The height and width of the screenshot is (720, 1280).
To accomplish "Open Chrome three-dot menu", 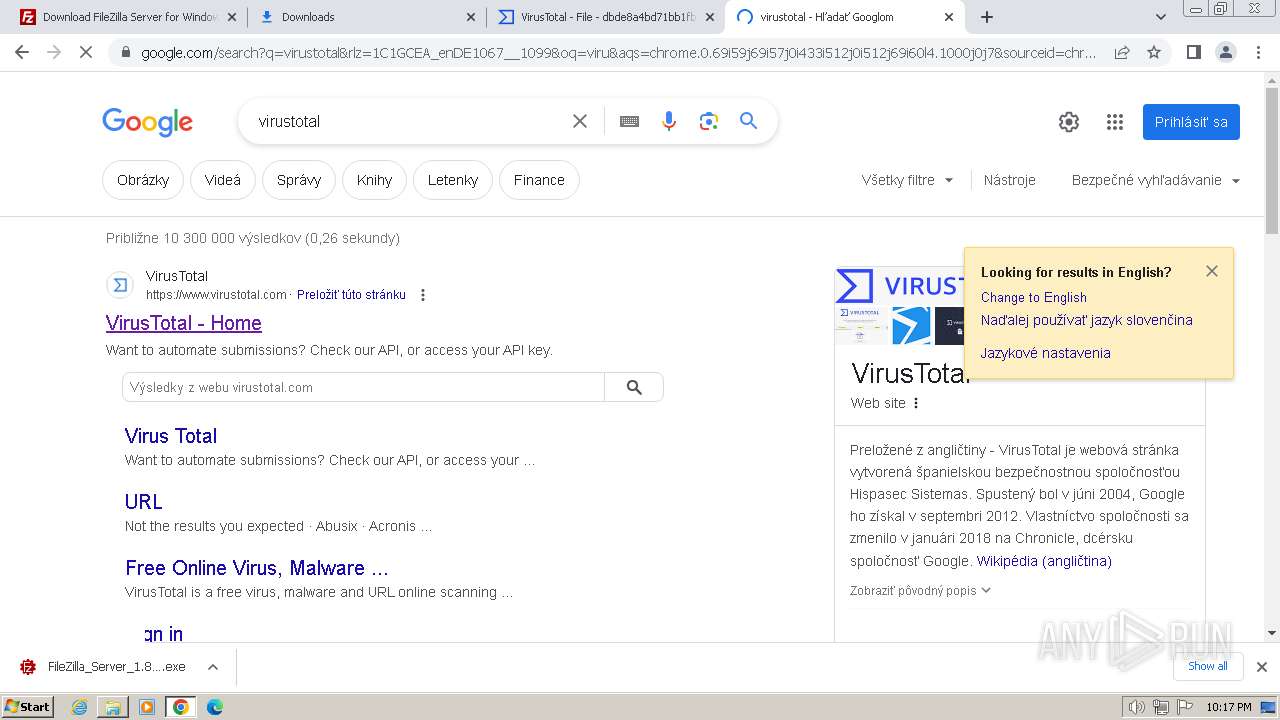I will coord(1257,52).
